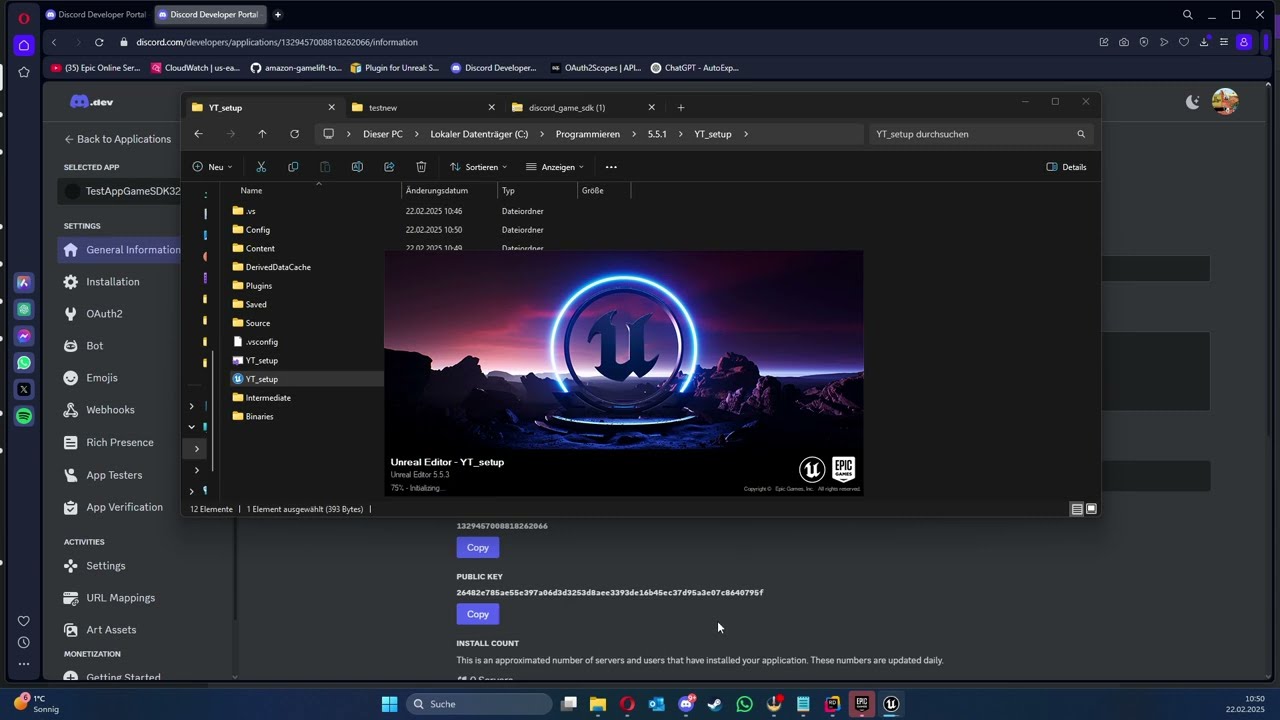Open Messenger in Opera sidebar
The height and width of the screenshot is (720, 1280).
pyautogui.click(x=24, y=336)
